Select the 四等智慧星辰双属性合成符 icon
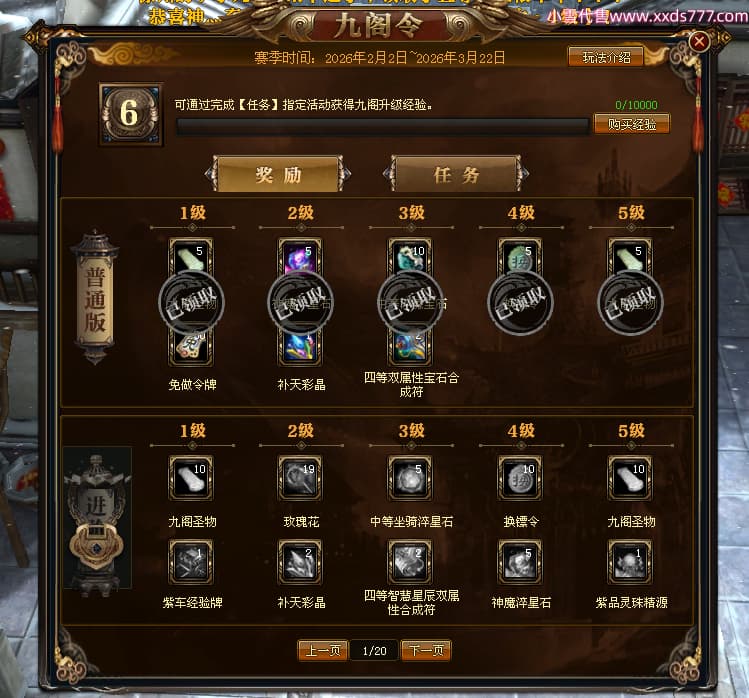Screen dimensions: 749x698 [410, 562]
